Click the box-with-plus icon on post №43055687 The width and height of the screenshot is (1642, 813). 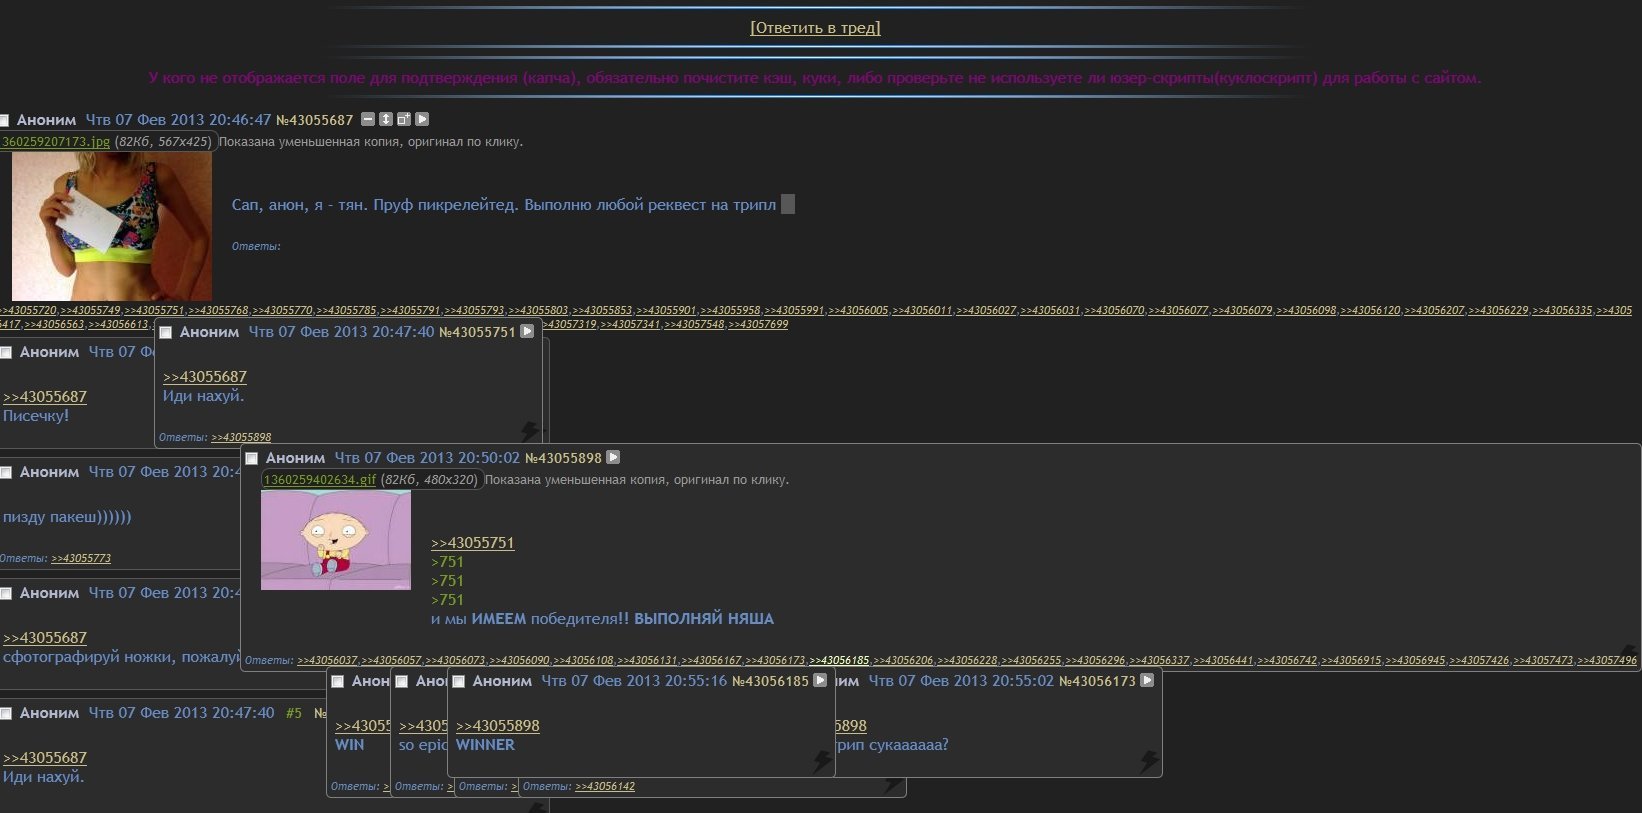point(404,119)
